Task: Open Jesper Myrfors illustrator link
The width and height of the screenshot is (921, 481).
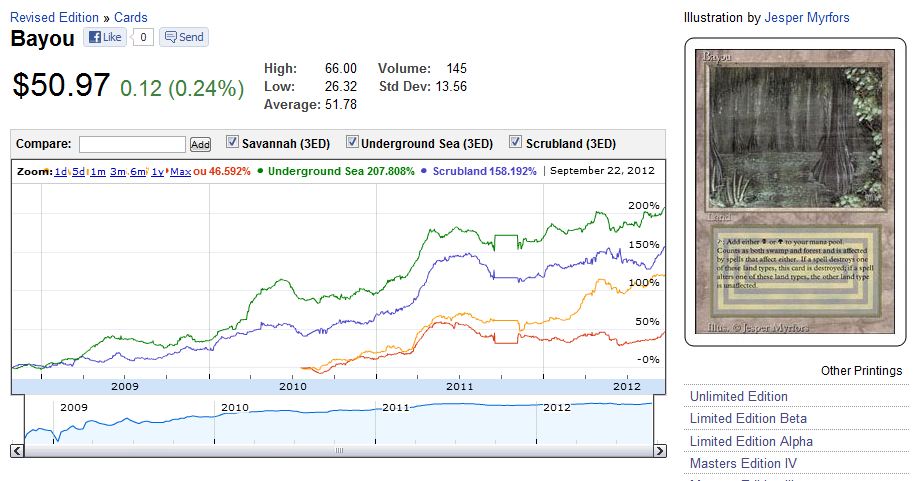Action: (x=807, y=17)
